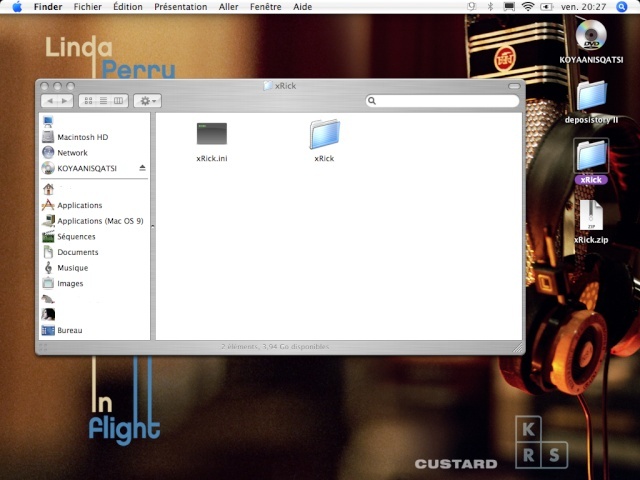The image size is (640, 480).
Task: Open the Aide menu
Action: coord(302,7)
